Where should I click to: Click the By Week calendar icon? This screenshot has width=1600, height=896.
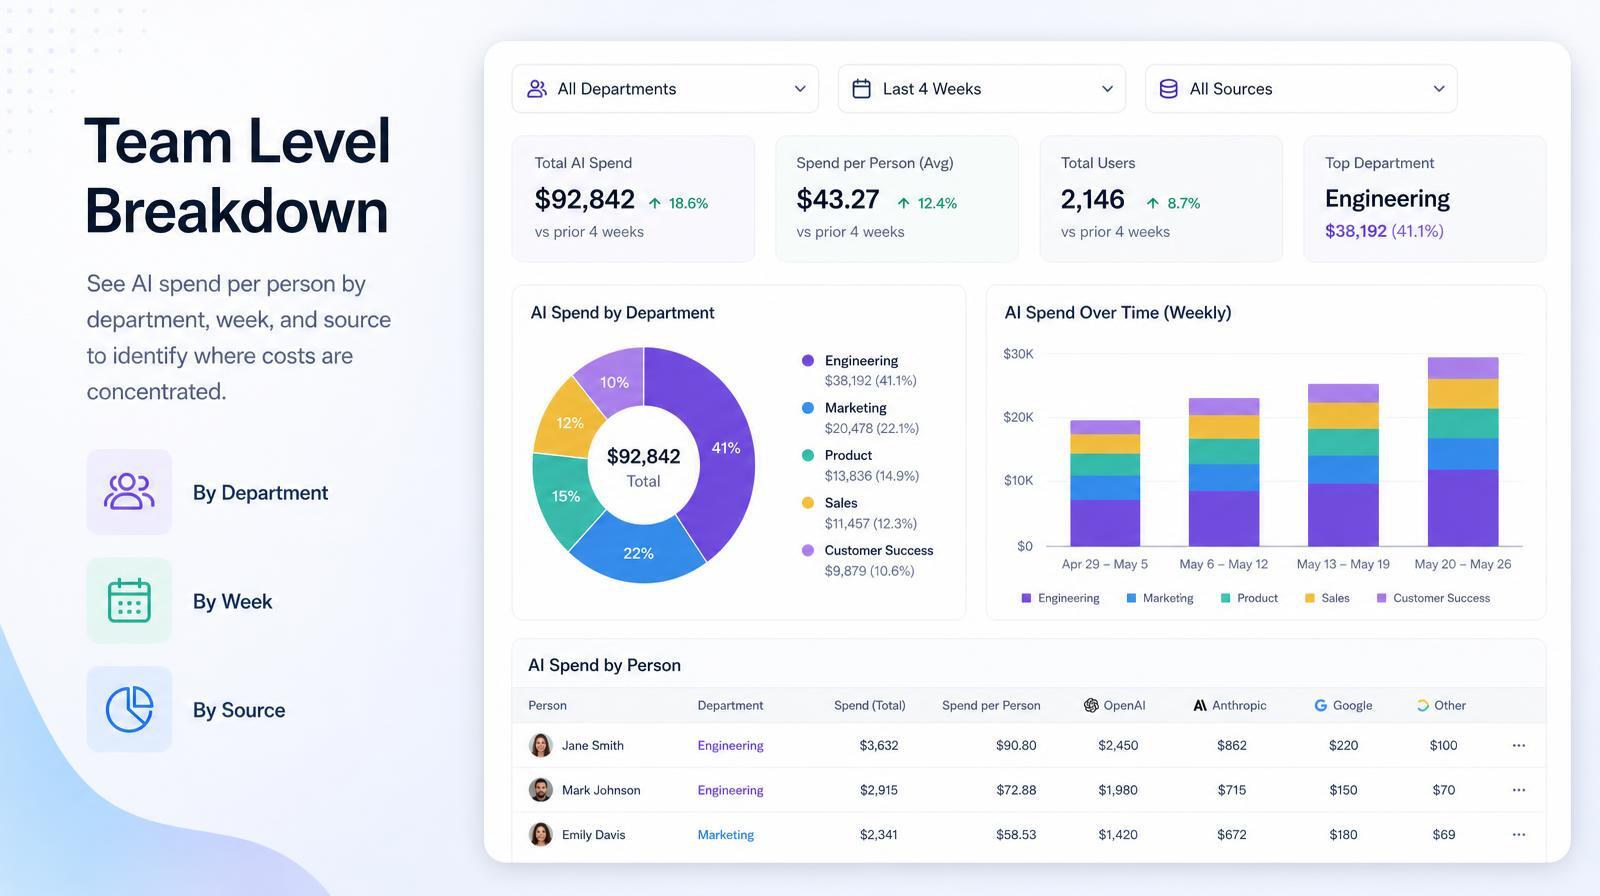[129, 600]
